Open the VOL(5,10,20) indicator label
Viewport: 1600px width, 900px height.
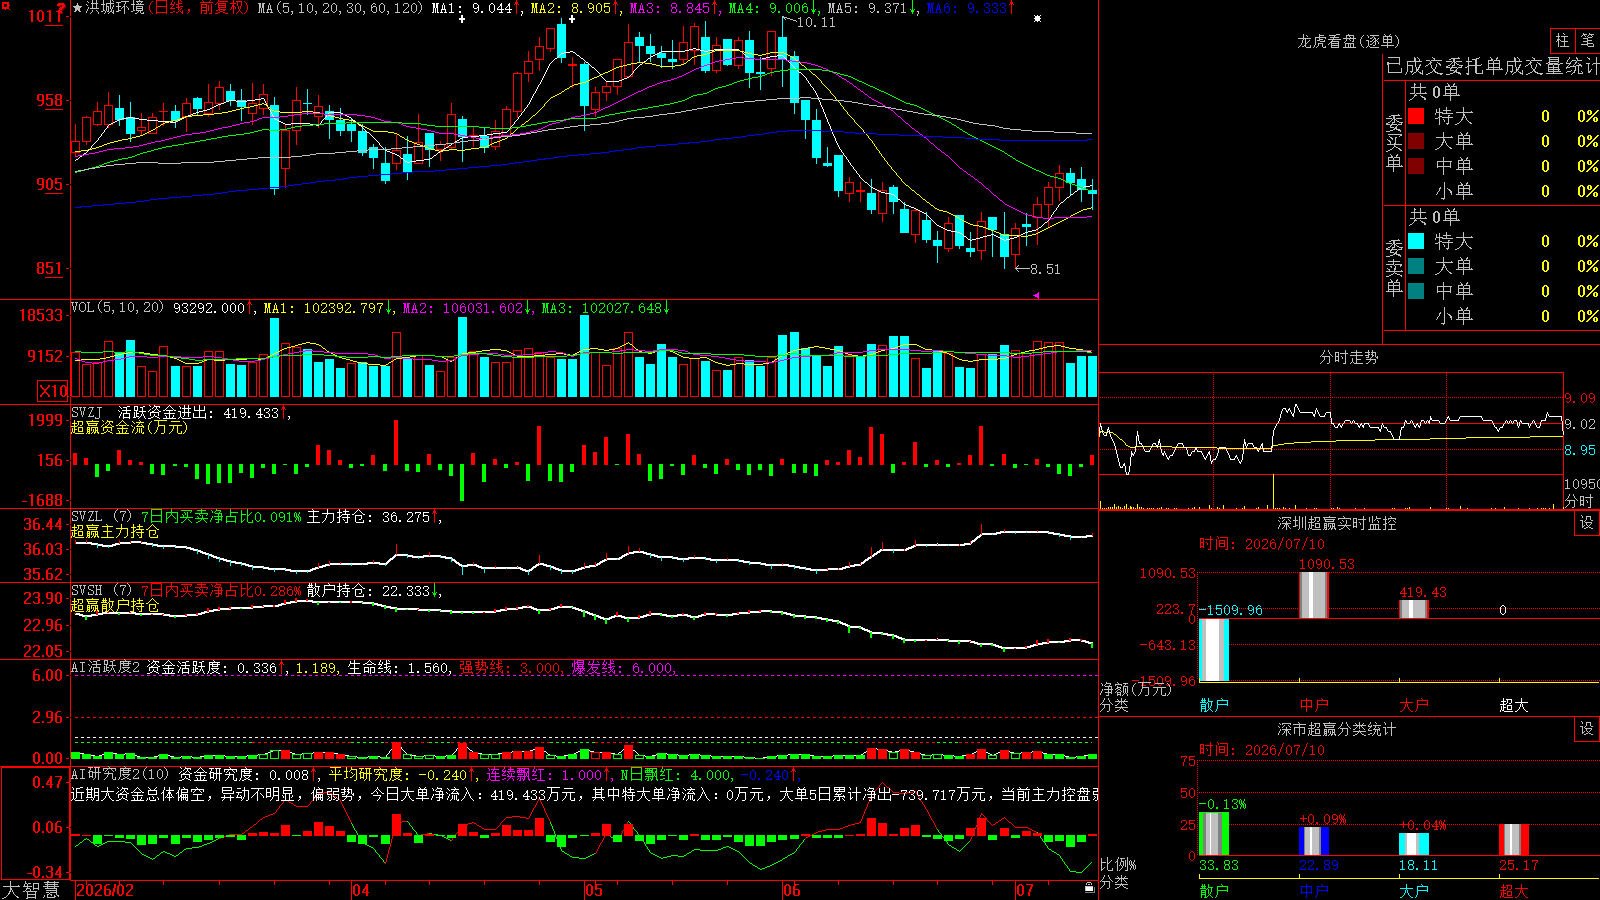click(x=117, y=307)
